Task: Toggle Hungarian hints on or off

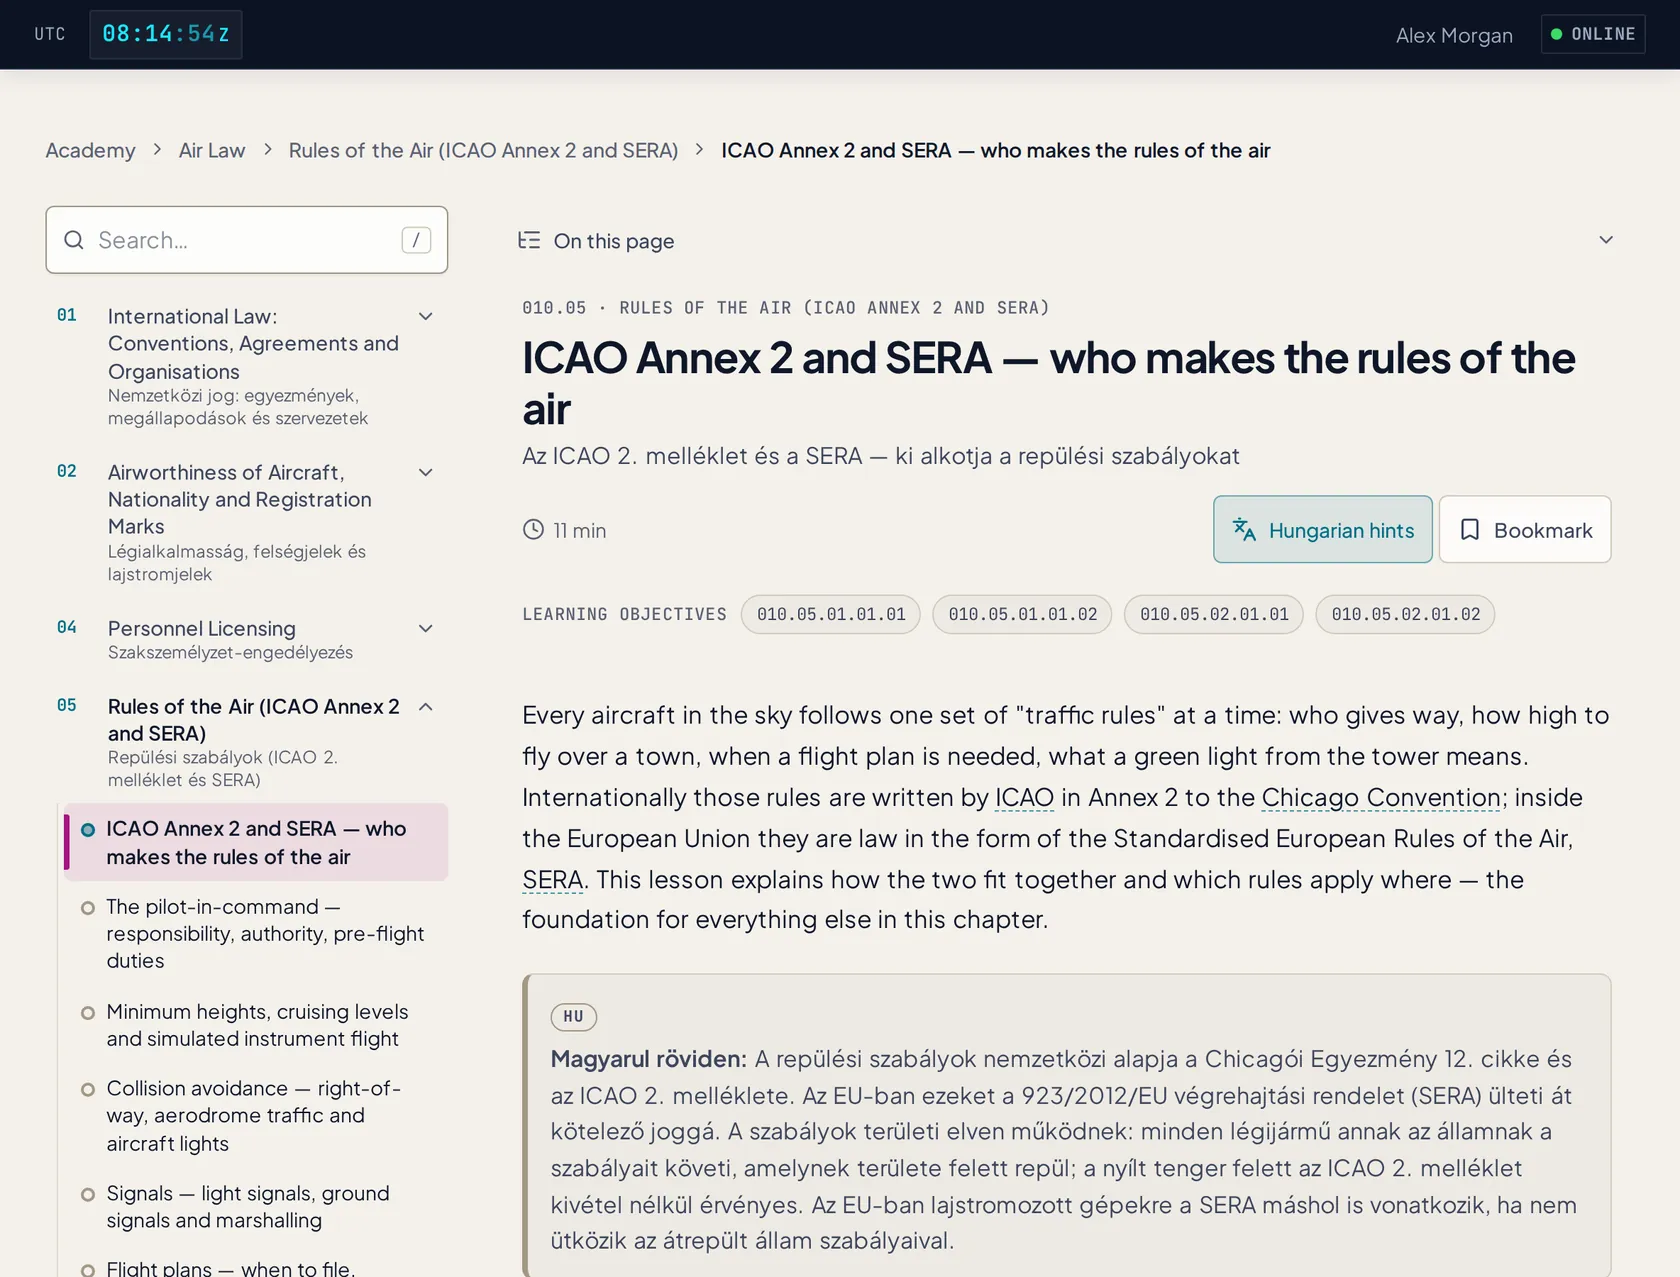Action: click(x=1322, y=530)
